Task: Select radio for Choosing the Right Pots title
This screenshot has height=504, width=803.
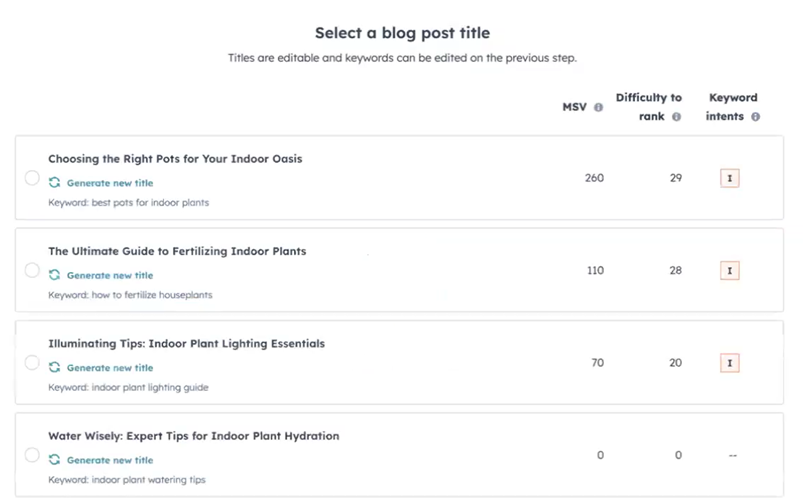Action: [x=32, y=178]
